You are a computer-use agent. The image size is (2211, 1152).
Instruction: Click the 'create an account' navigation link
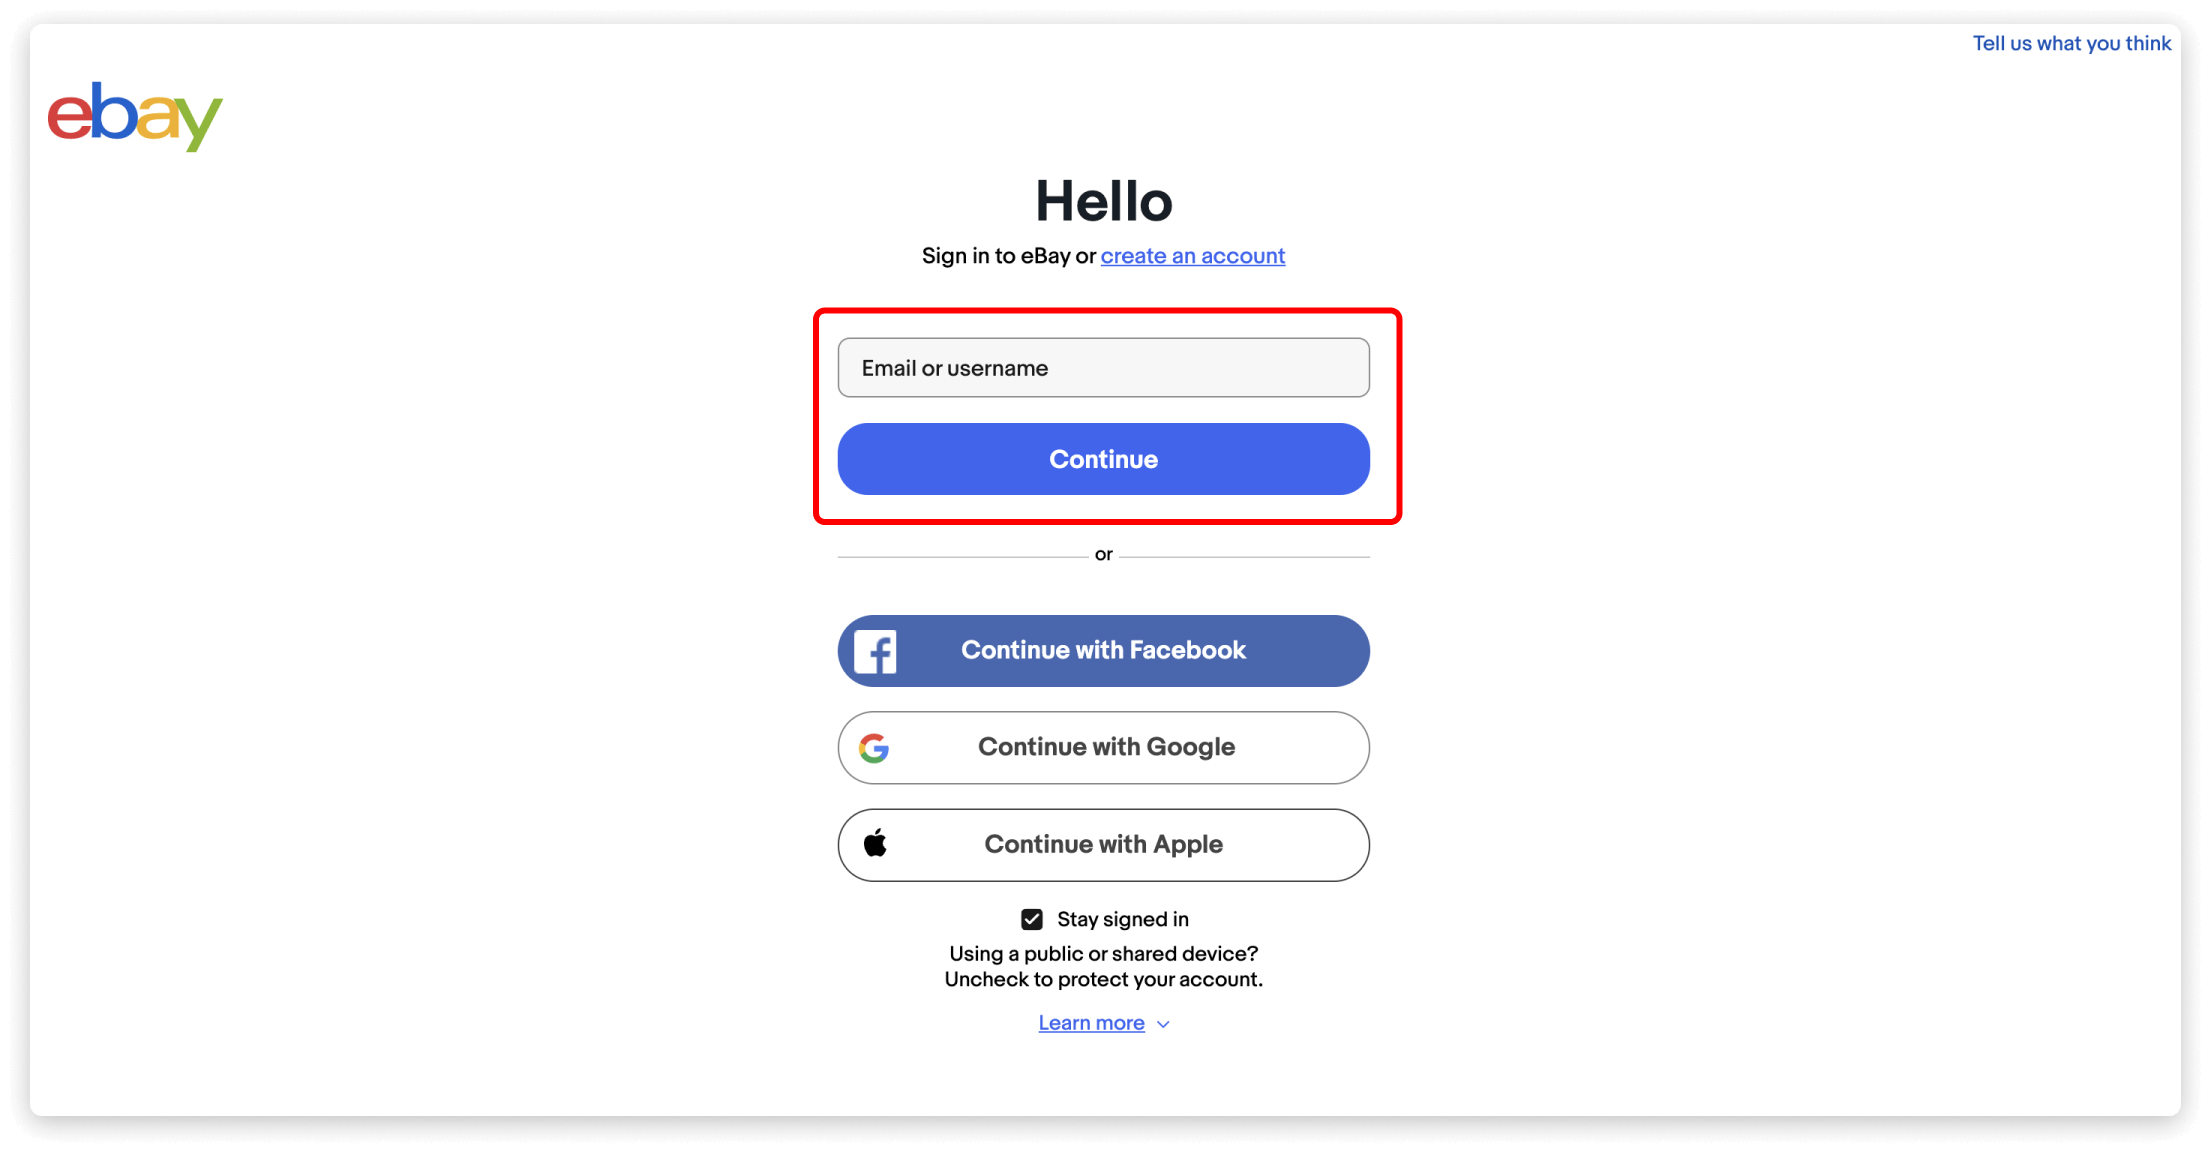tap(1192, 254)
